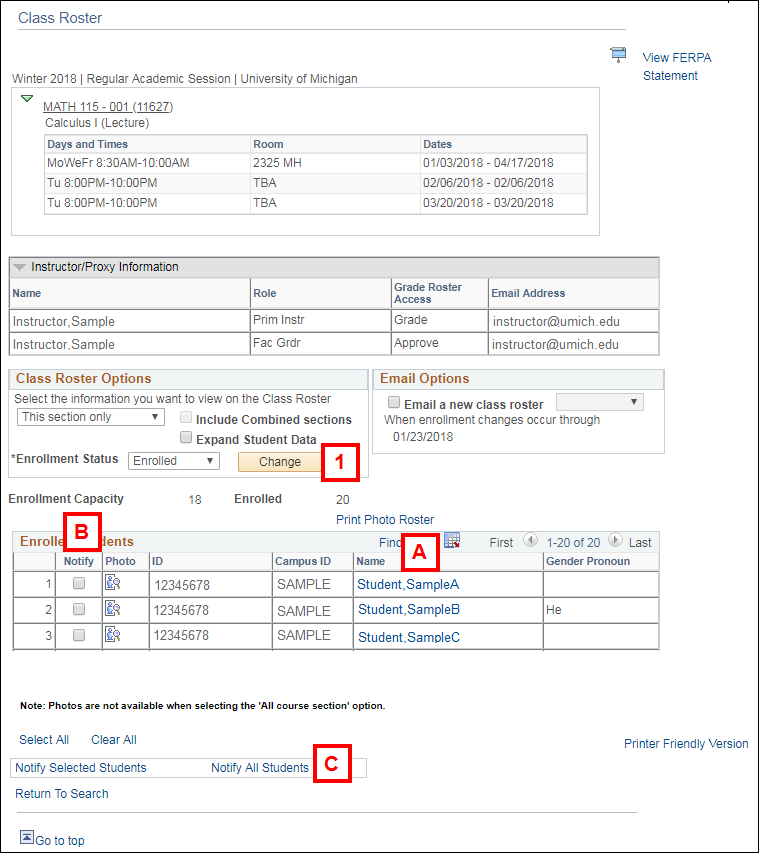
Task: Open photo icon for Student,SampleB
Action: tap(113, 609)
